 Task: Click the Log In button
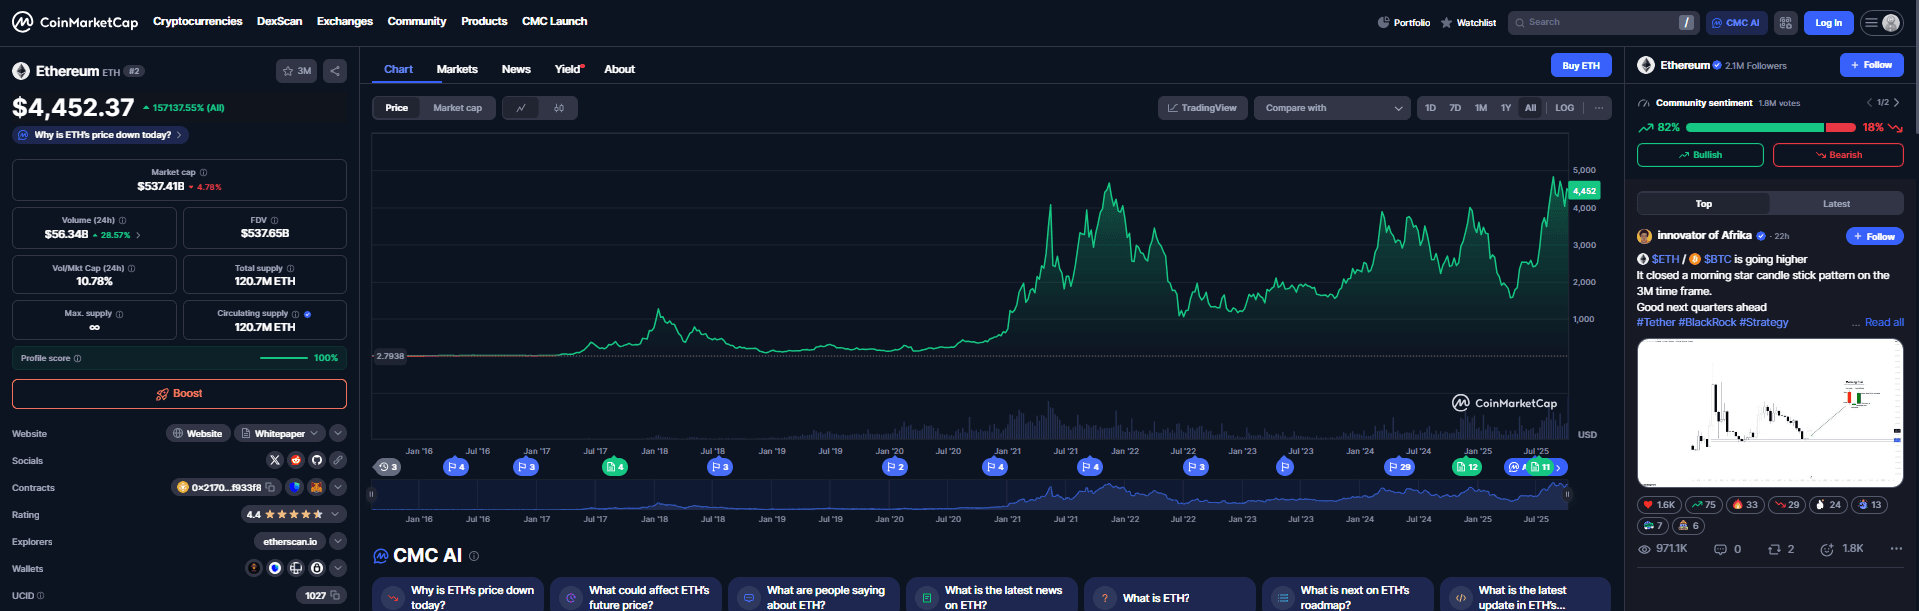coord(1829,22)
